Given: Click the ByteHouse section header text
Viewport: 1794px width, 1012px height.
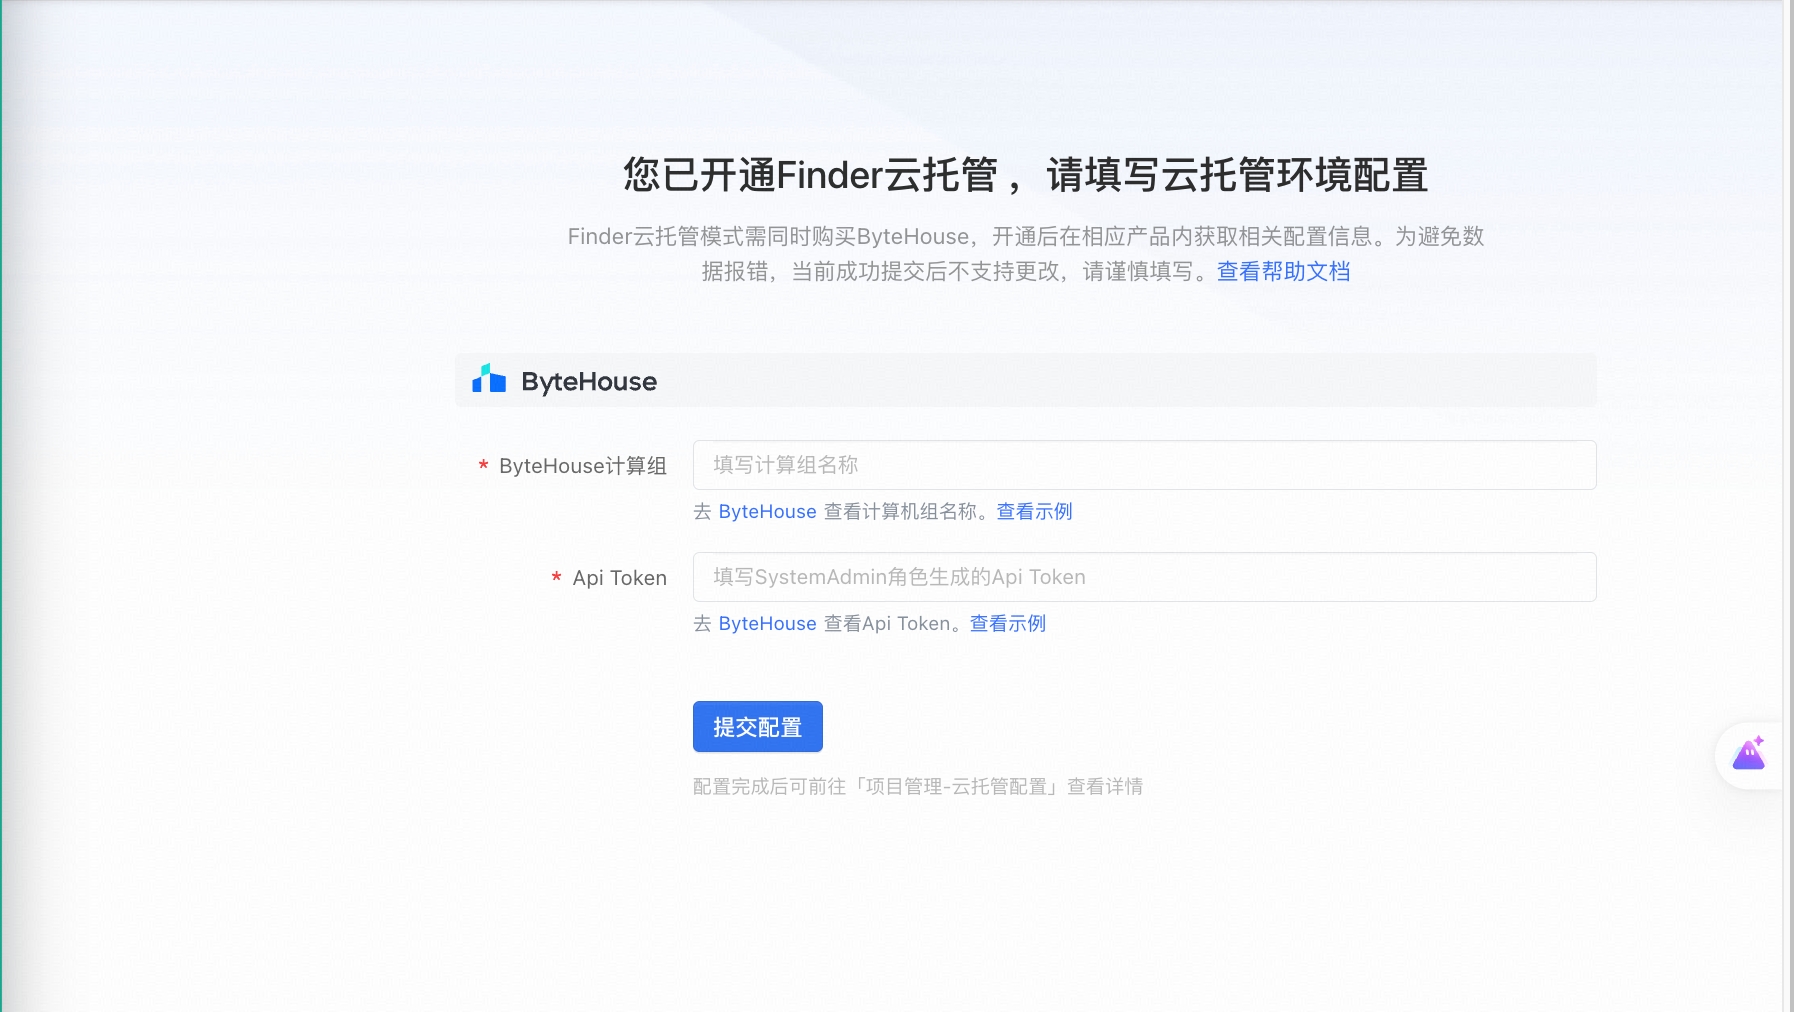Looking at the screenshot, I should pyautogui.click(x=589, y=381).
